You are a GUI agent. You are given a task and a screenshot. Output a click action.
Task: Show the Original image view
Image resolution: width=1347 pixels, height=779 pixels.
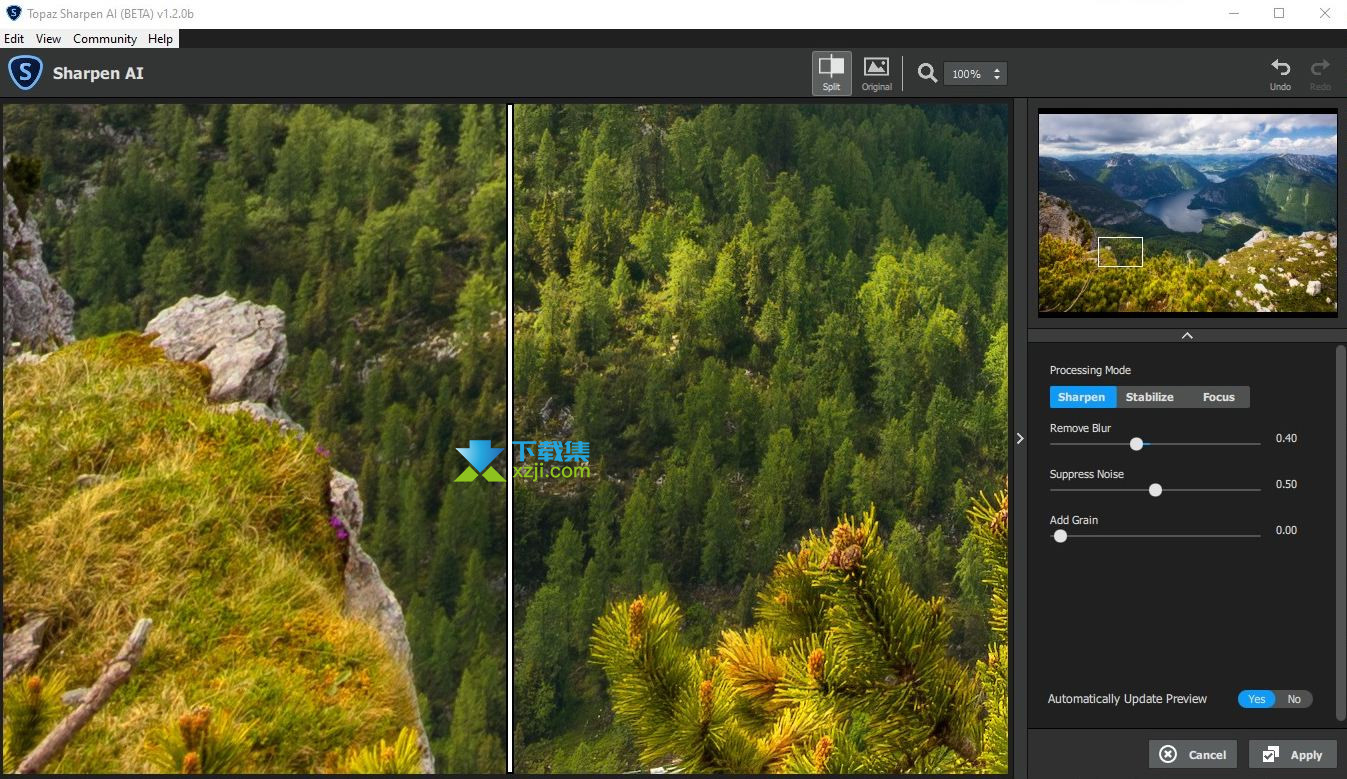coord(876,73)
